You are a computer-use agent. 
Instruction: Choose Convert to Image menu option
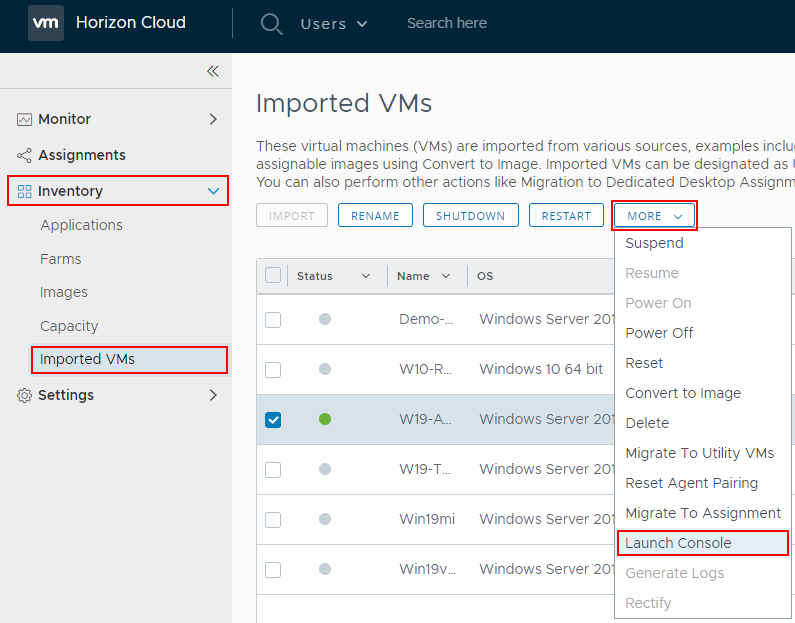pyautogui.click(x=683, y=393)
